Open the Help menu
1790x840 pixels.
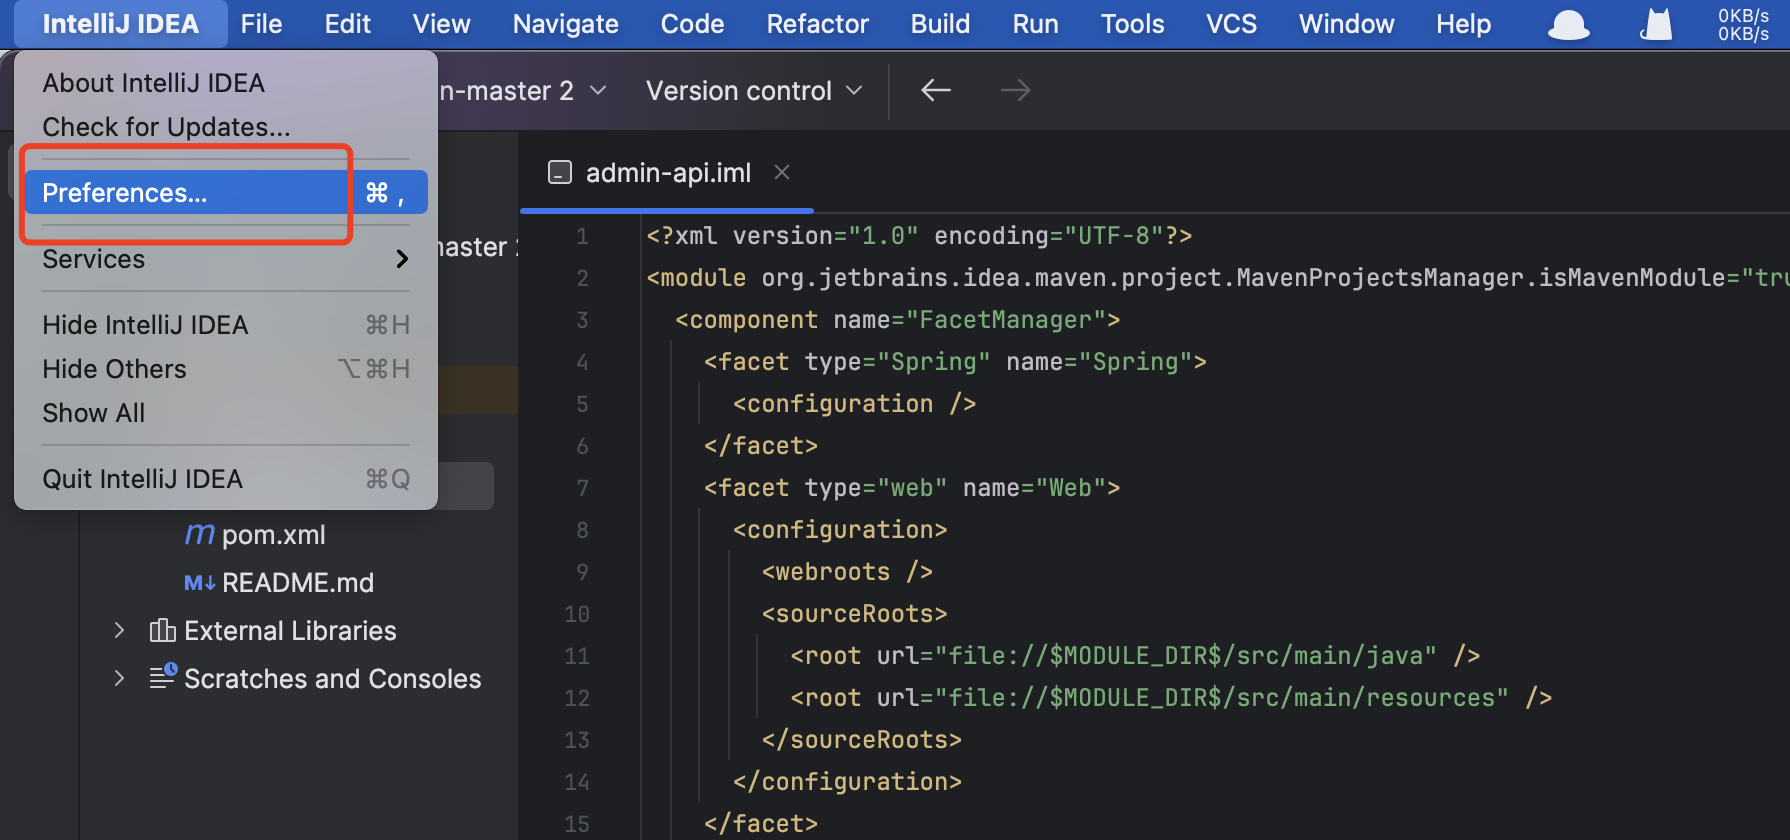pos(1464,24)
